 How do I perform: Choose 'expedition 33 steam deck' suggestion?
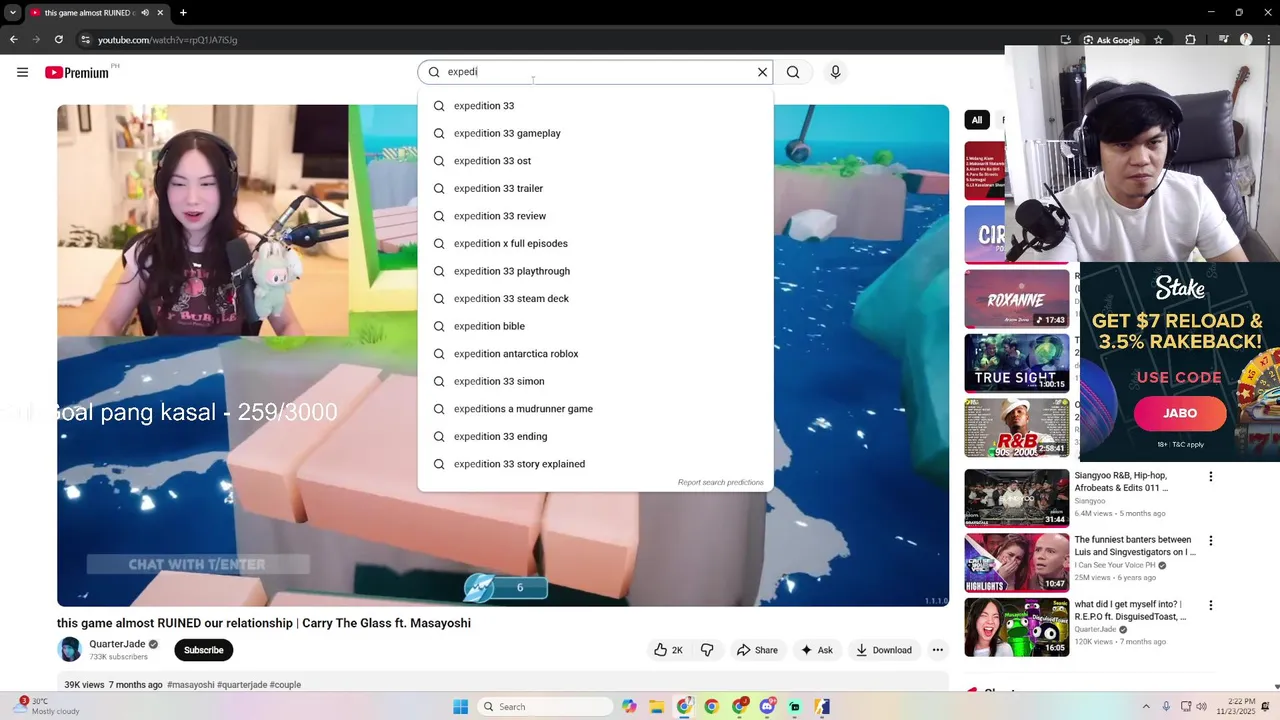[x=595, y=298]
